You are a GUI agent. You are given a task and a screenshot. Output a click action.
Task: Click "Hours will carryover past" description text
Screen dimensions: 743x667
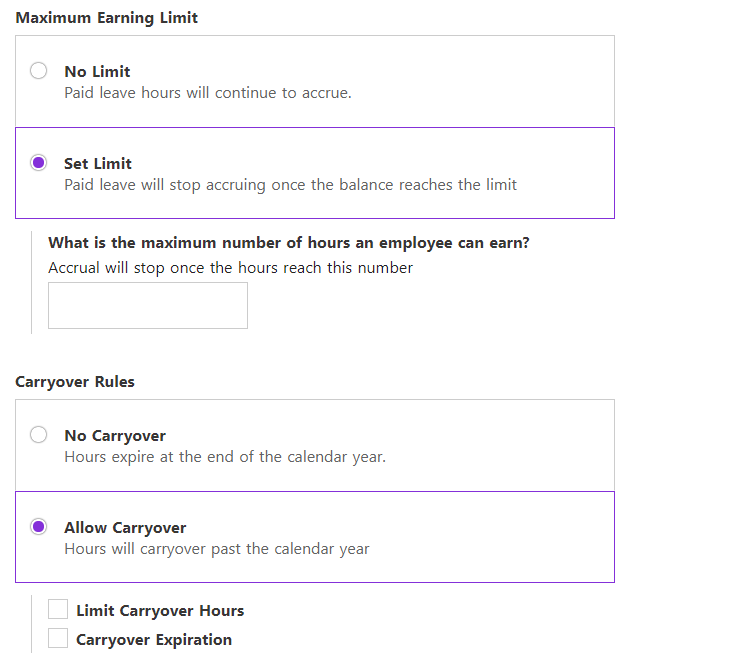(x=217, y=549)
